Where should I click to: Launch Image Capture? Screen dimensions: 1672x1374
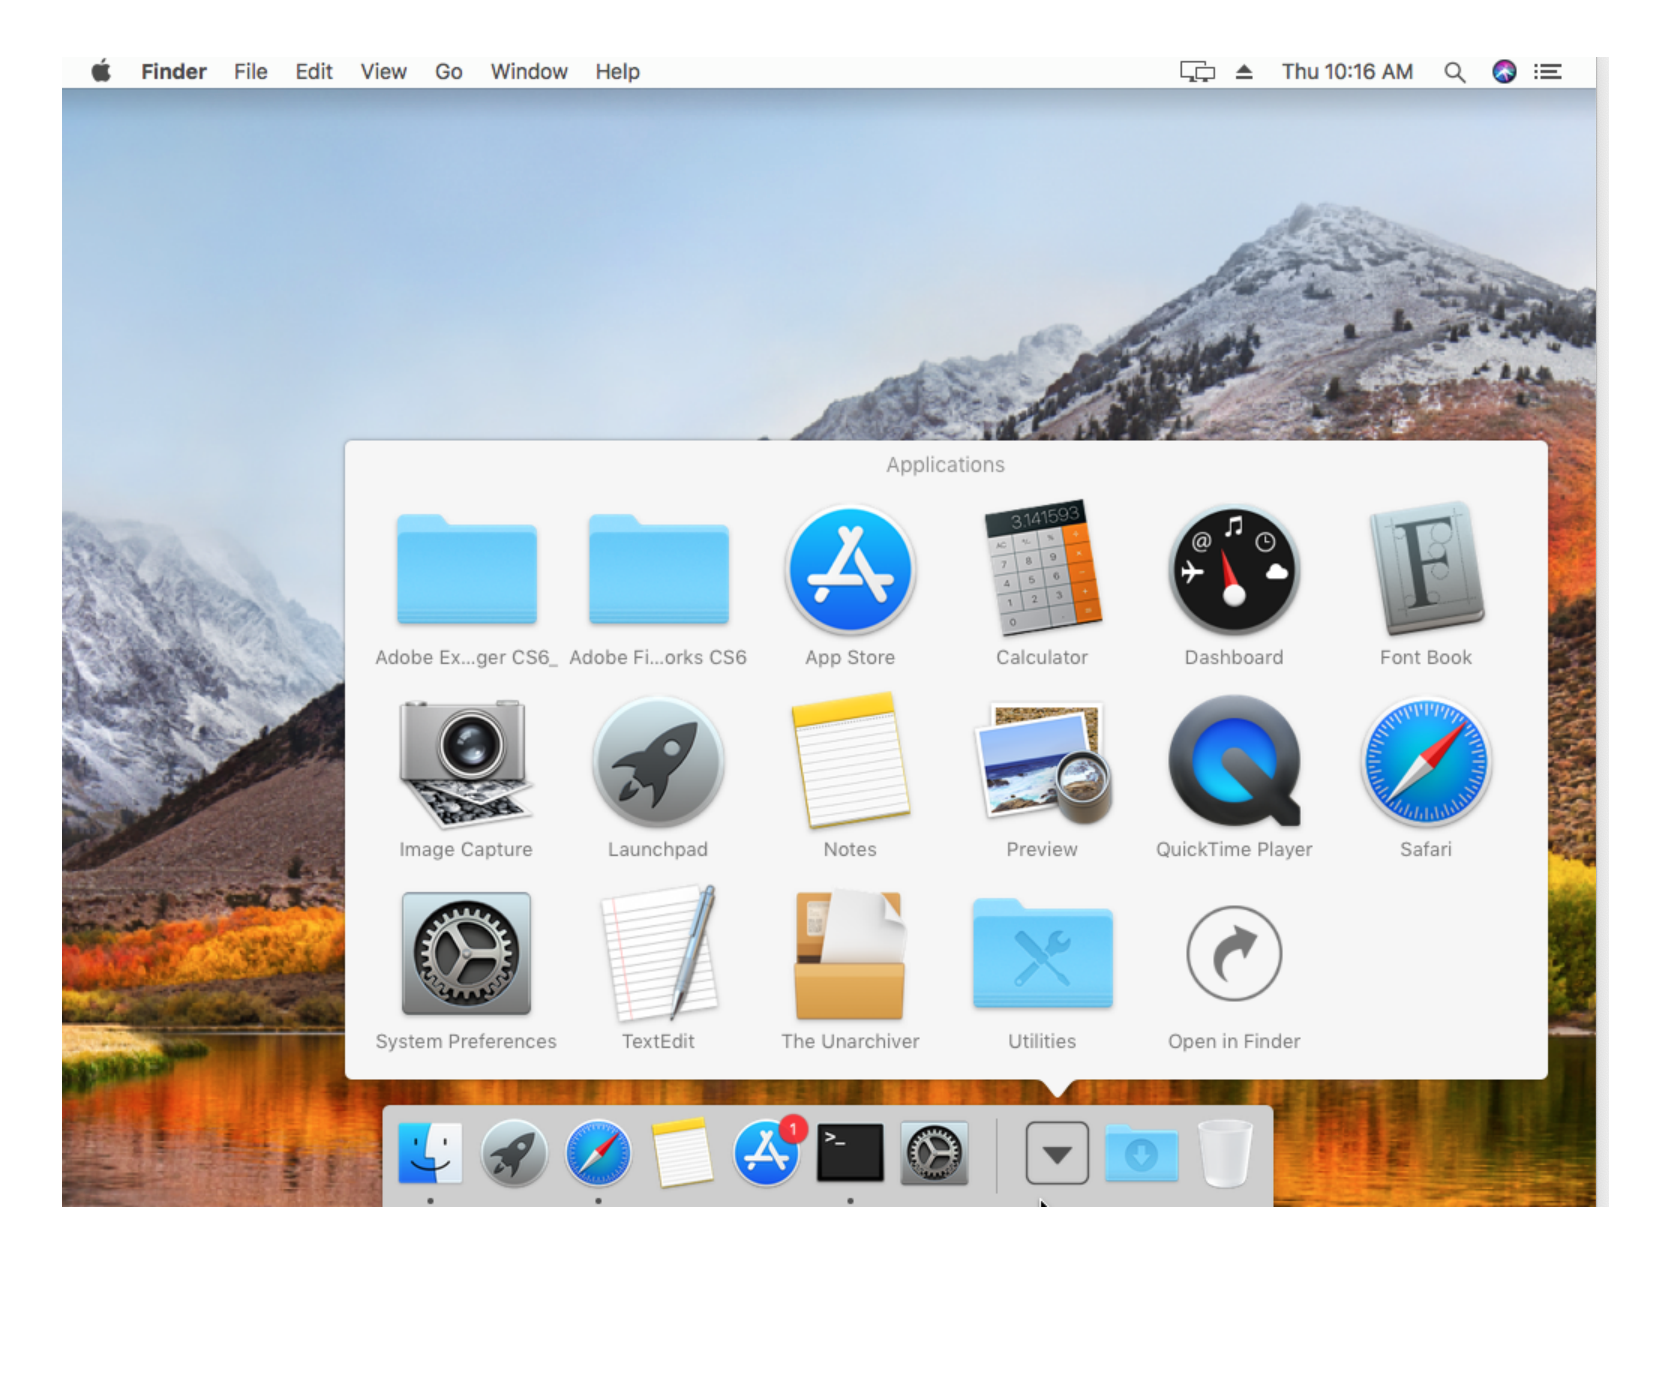click(466, 763)
